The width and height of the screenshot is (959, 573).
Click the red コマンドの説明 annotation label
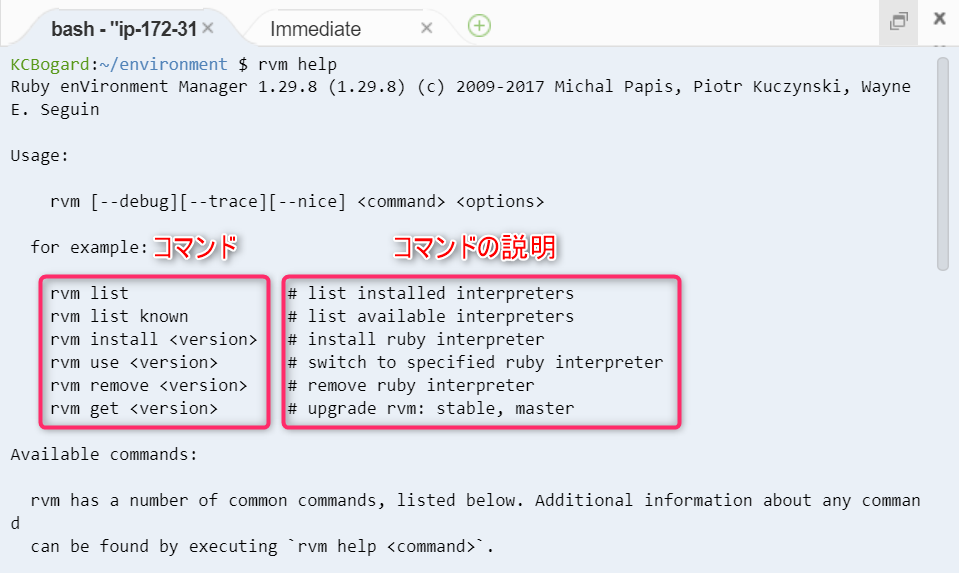point(475,247)
